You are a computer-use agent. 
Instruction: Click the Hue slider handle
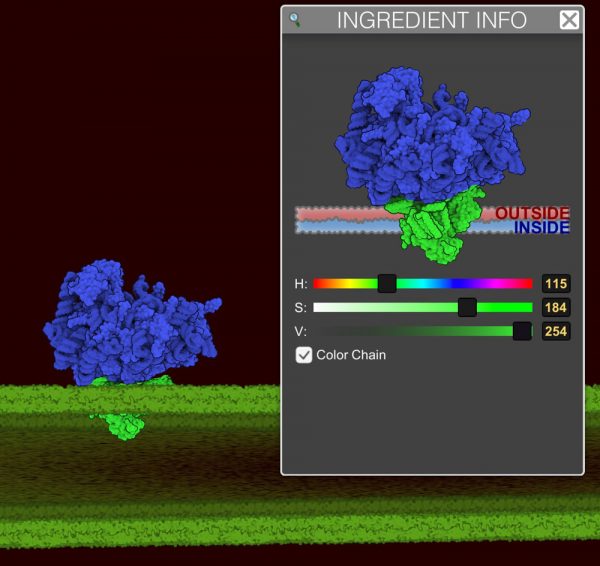click(x=387, y=283)
